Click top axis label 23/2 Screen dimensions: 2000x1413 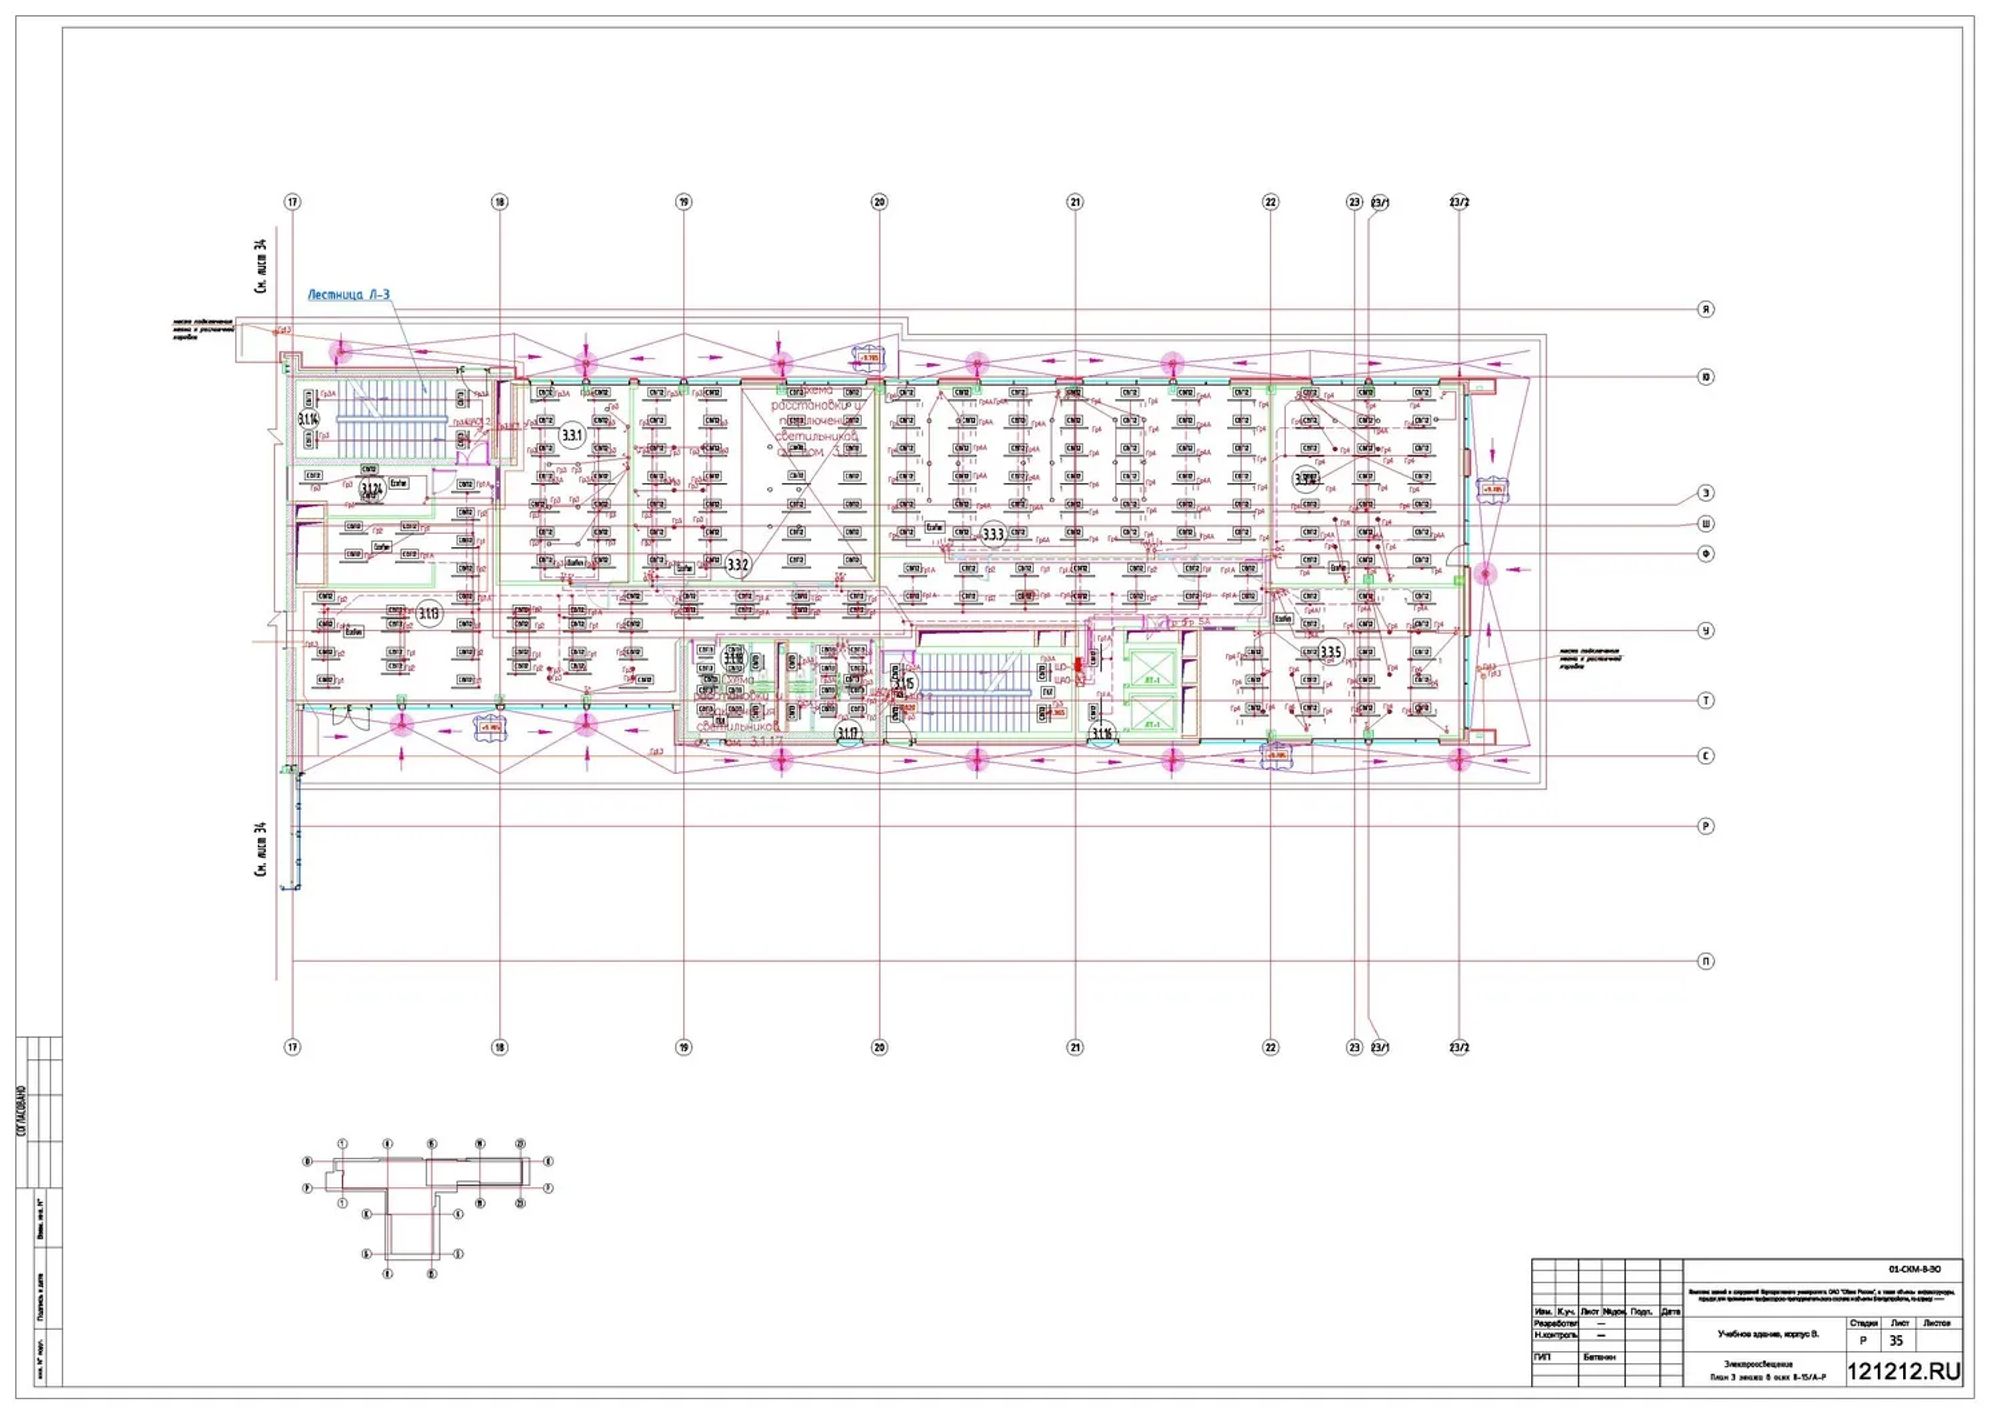(x=1459, y=203)
